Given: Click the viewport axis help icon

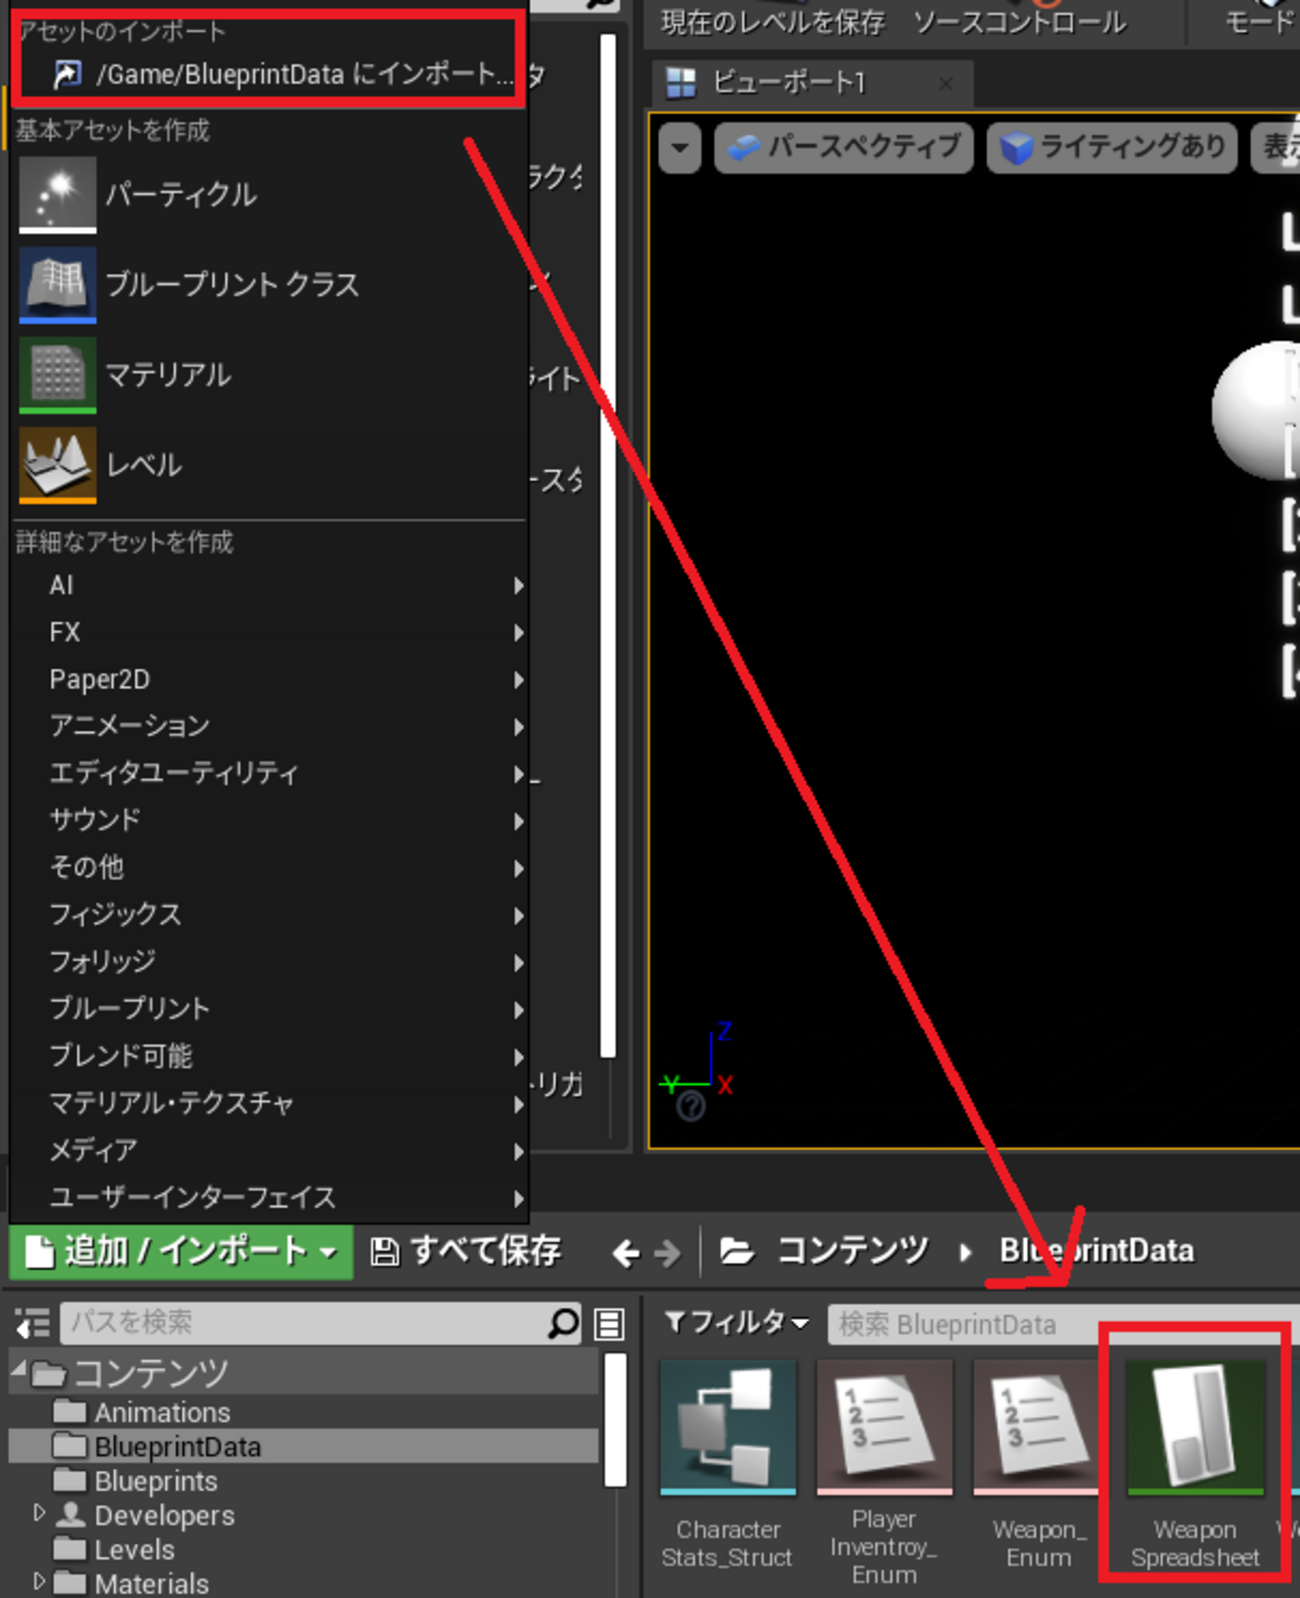Looking at the screenshot, I should [x=691, y=1105].
